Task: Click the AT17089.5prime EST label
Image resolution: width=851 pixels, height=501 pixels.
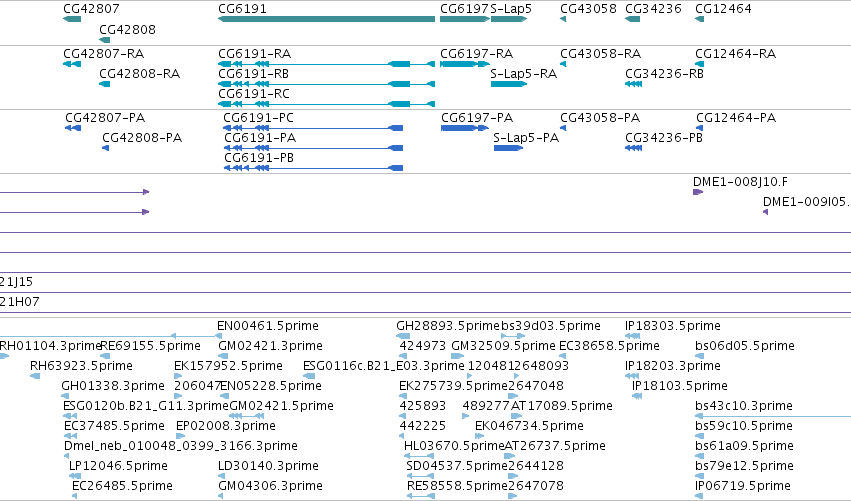Action: [562, 406]
